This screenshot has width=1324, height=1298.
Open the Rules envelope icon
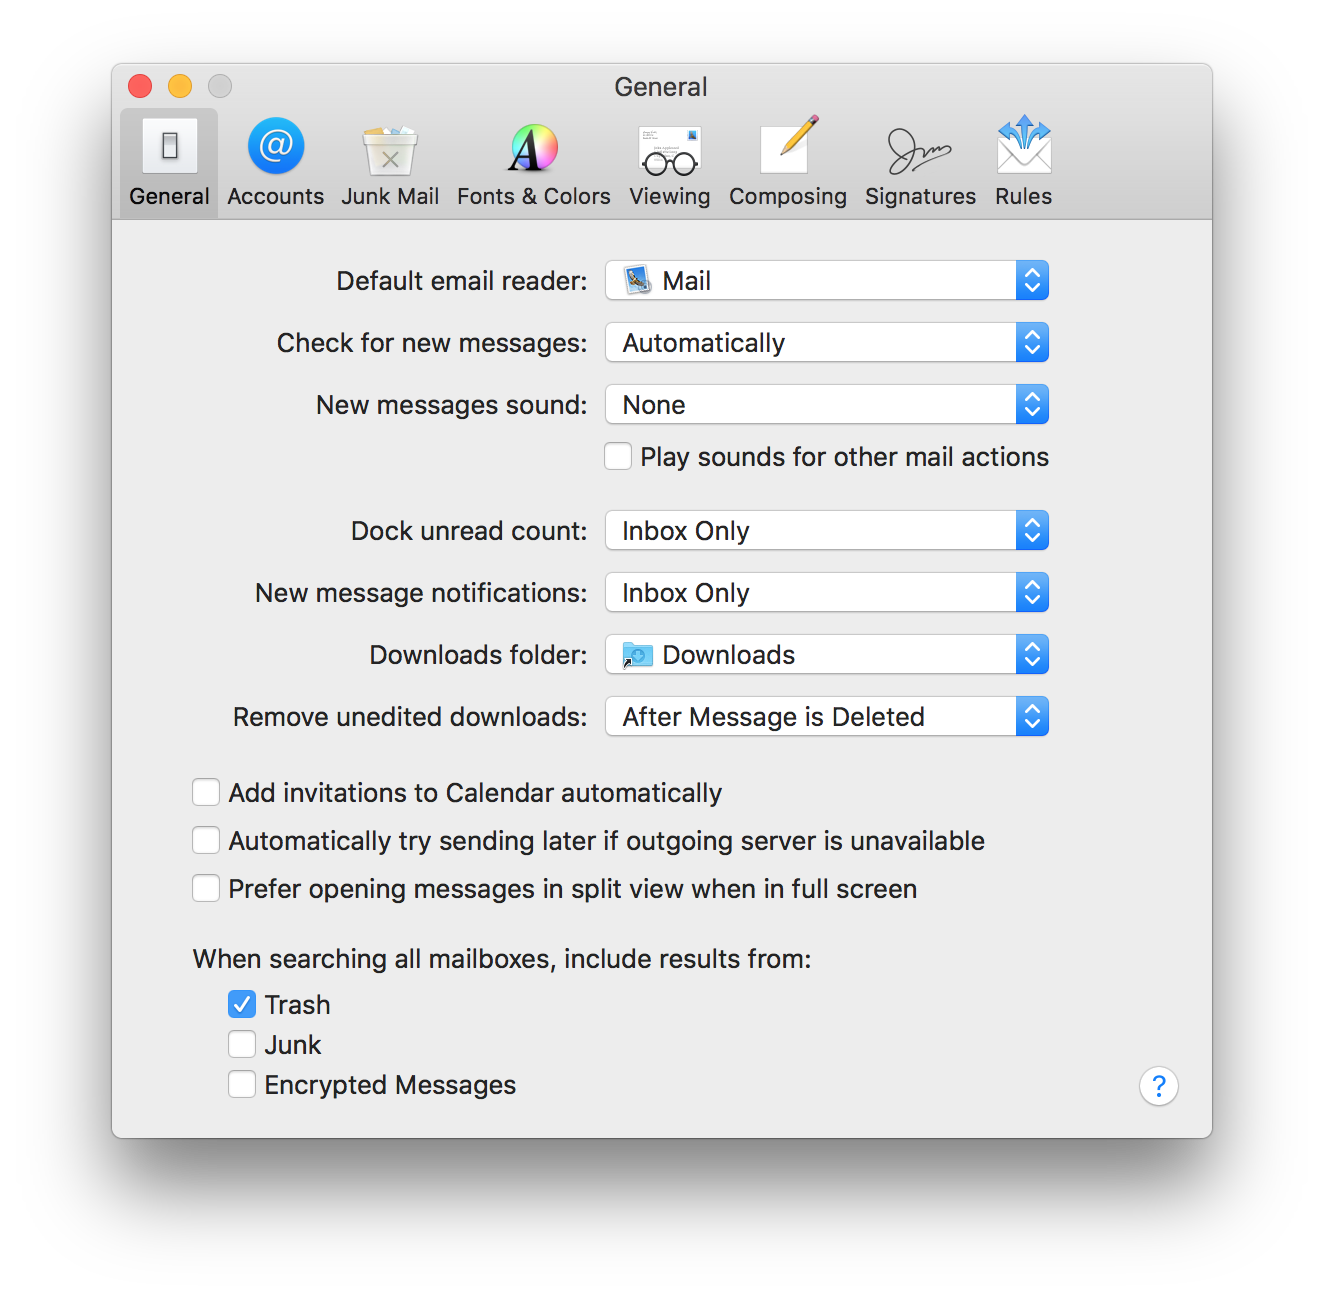(x=1024, y=145)
